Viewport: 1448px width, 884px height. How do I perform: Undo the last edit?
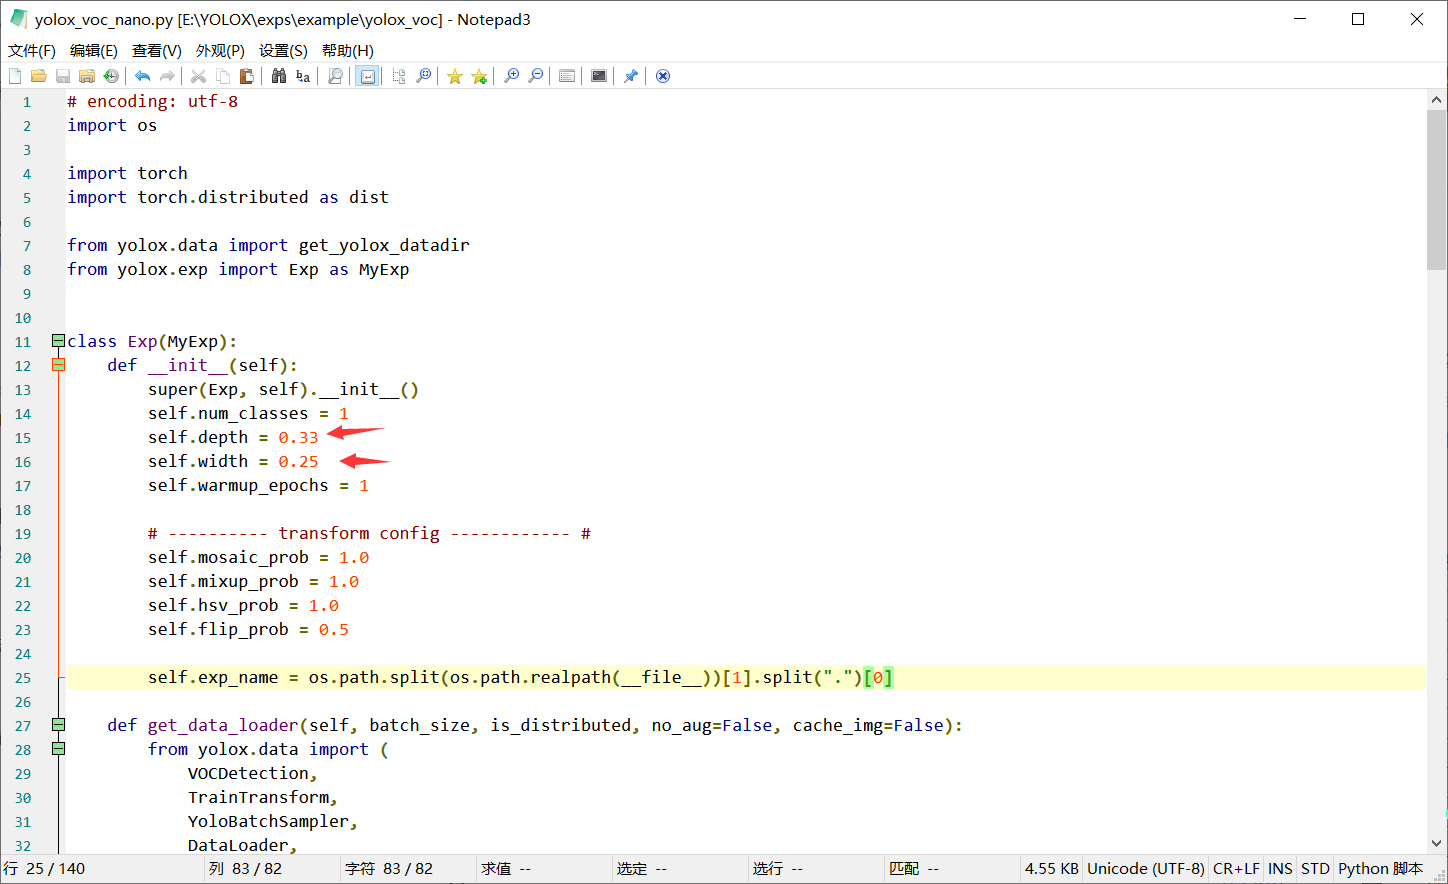(x=143, y=76)
